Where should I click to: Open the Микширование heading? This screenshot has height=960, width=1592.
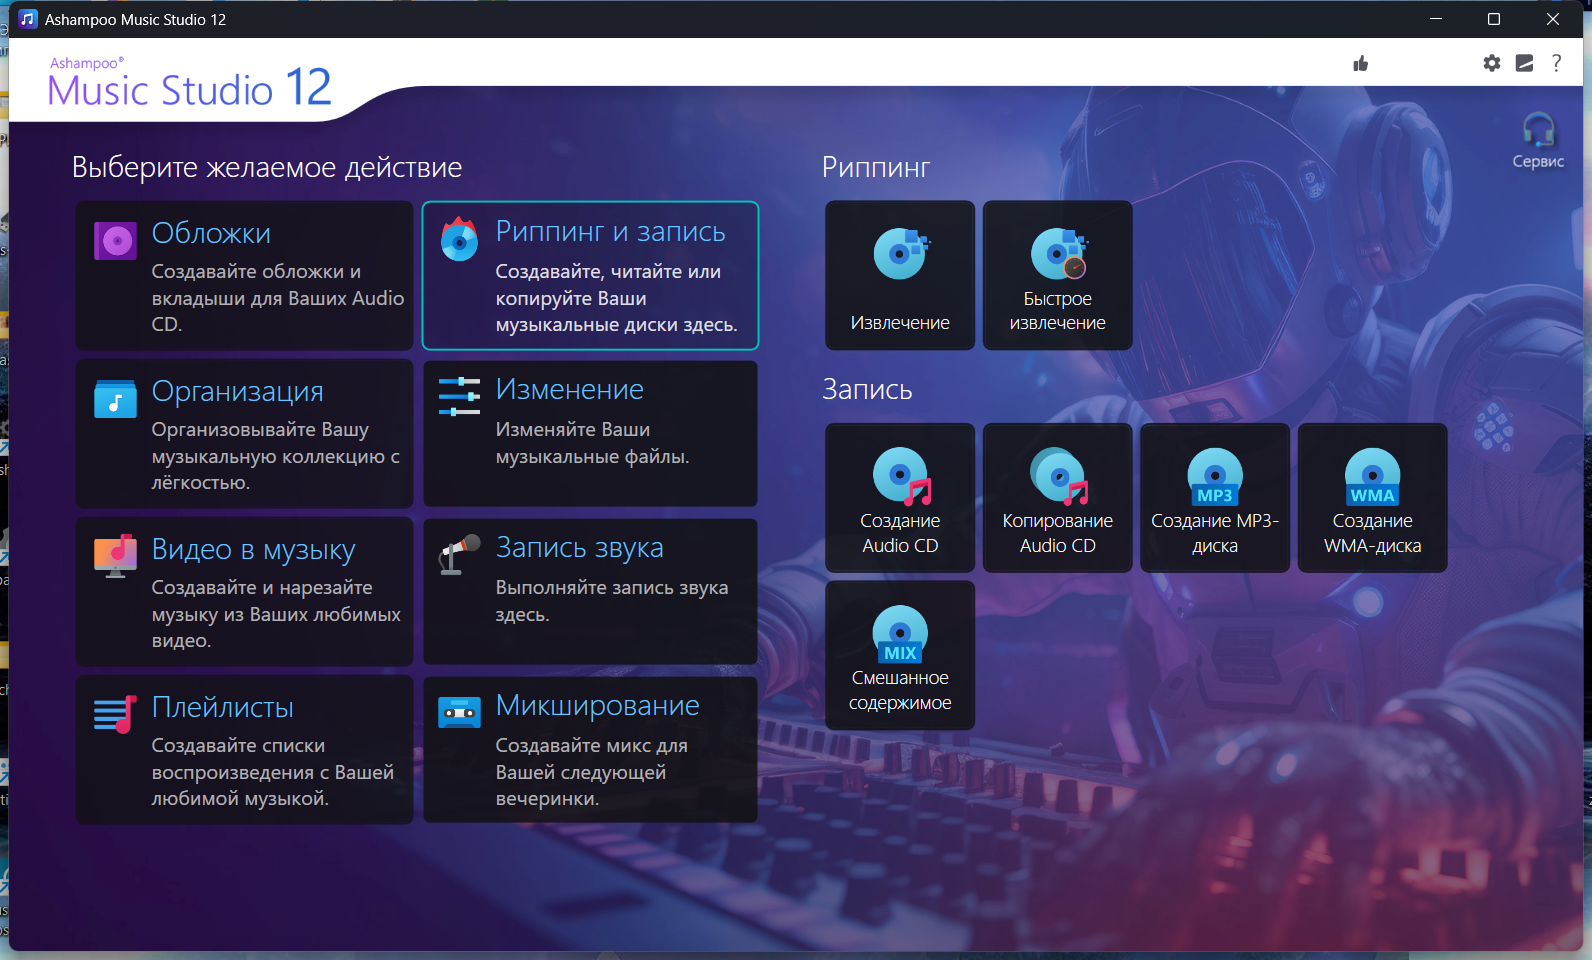pyautogui.click(x=597, y=706)
